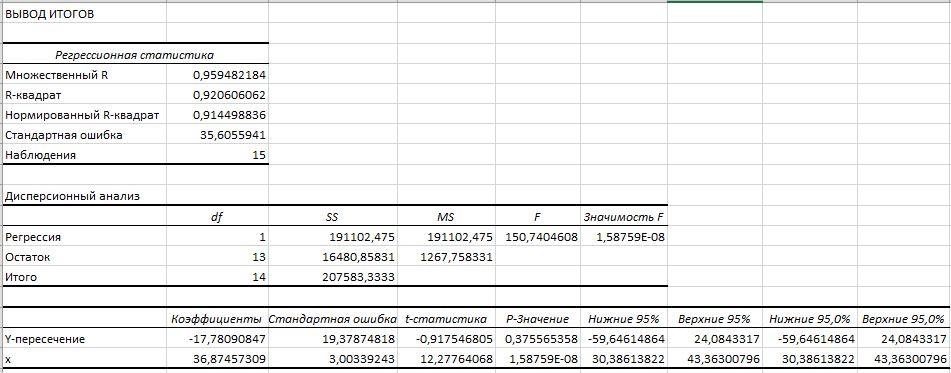Viewport: 951px width, 373px height.
Task: Click 43,36300796 under Верхние 95%
Action: click(723, 359)
